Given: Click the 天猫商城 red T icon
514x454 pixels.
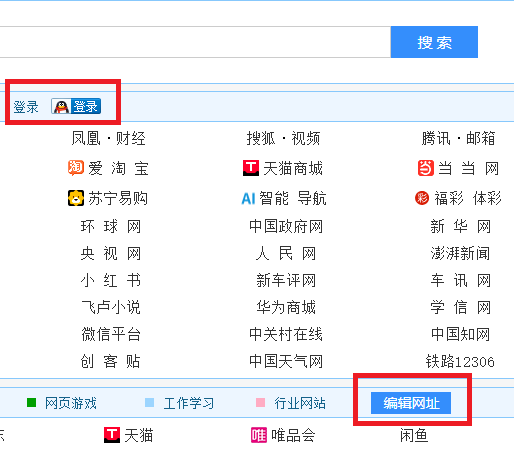Looking at the screenshot, I should (x=251, y=168).
